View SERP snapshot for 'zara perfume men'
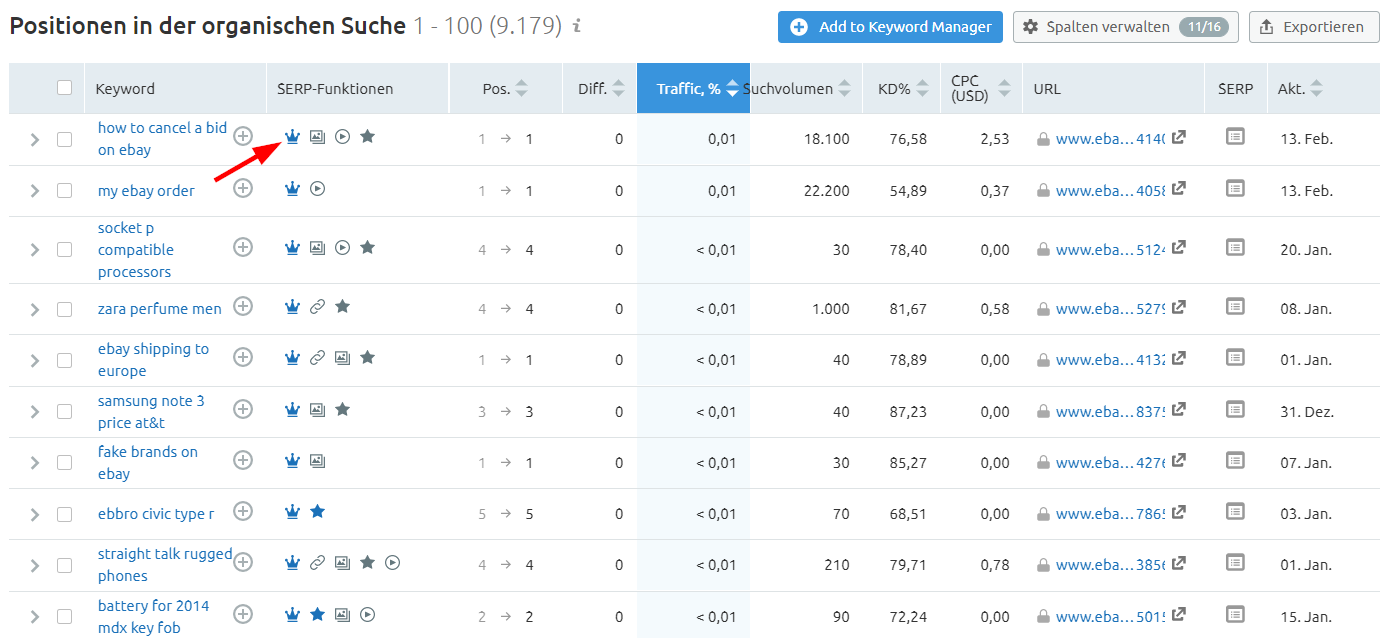This screenshot has height=638, width=1389. (1235, 306)
